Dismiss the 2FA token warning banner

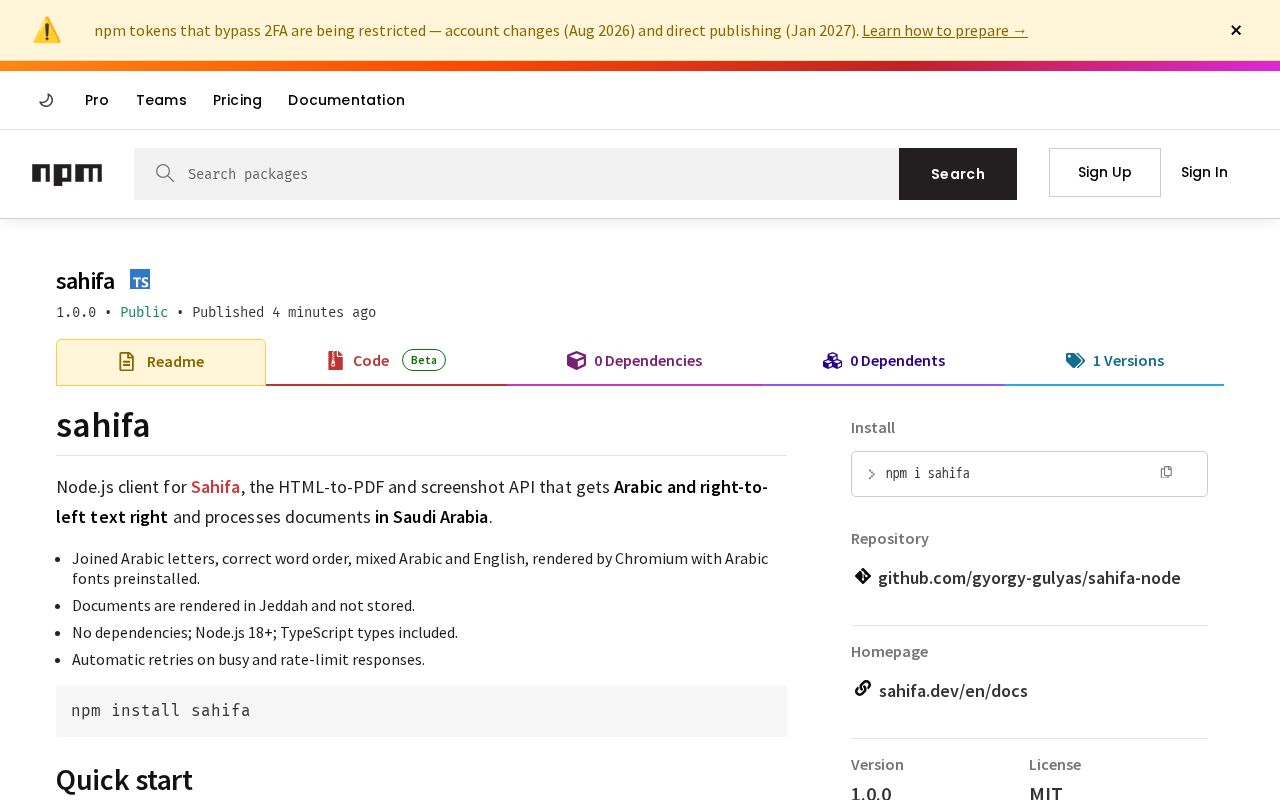1236,30
